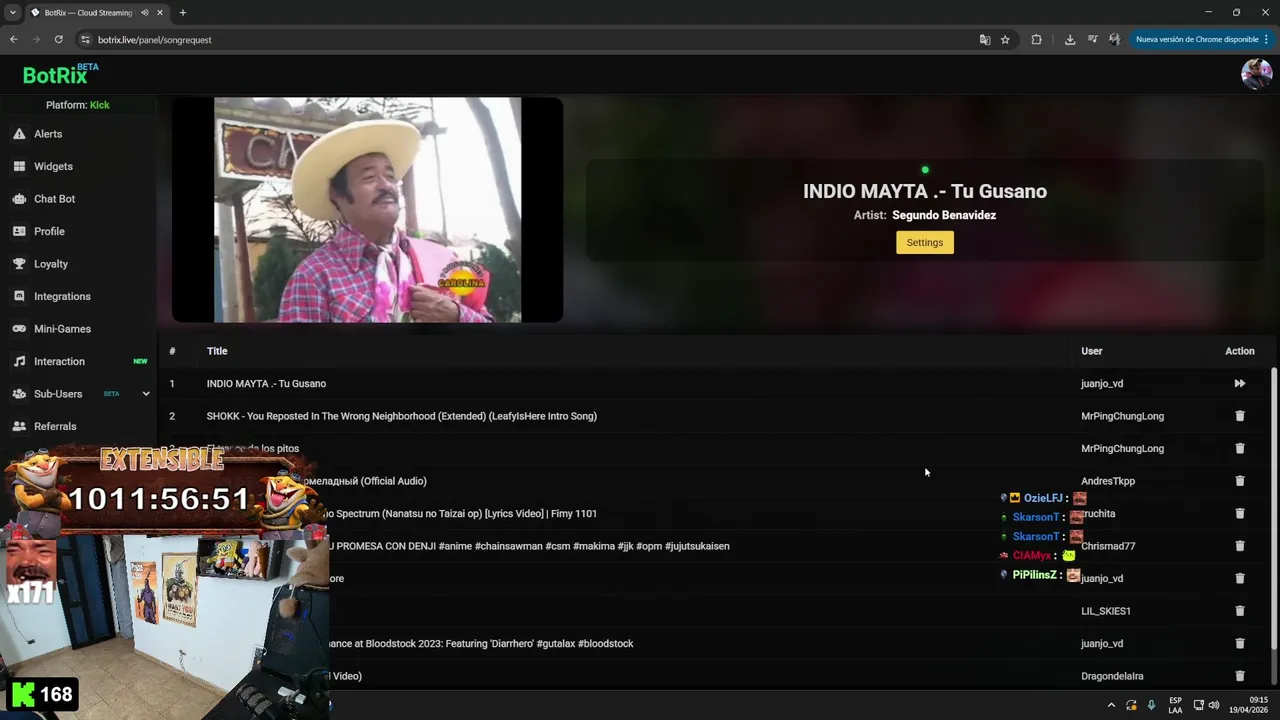Screen dimensions: 1280x720
Task: Open the user avatar at top right
Action: [x=1256, y=74]
